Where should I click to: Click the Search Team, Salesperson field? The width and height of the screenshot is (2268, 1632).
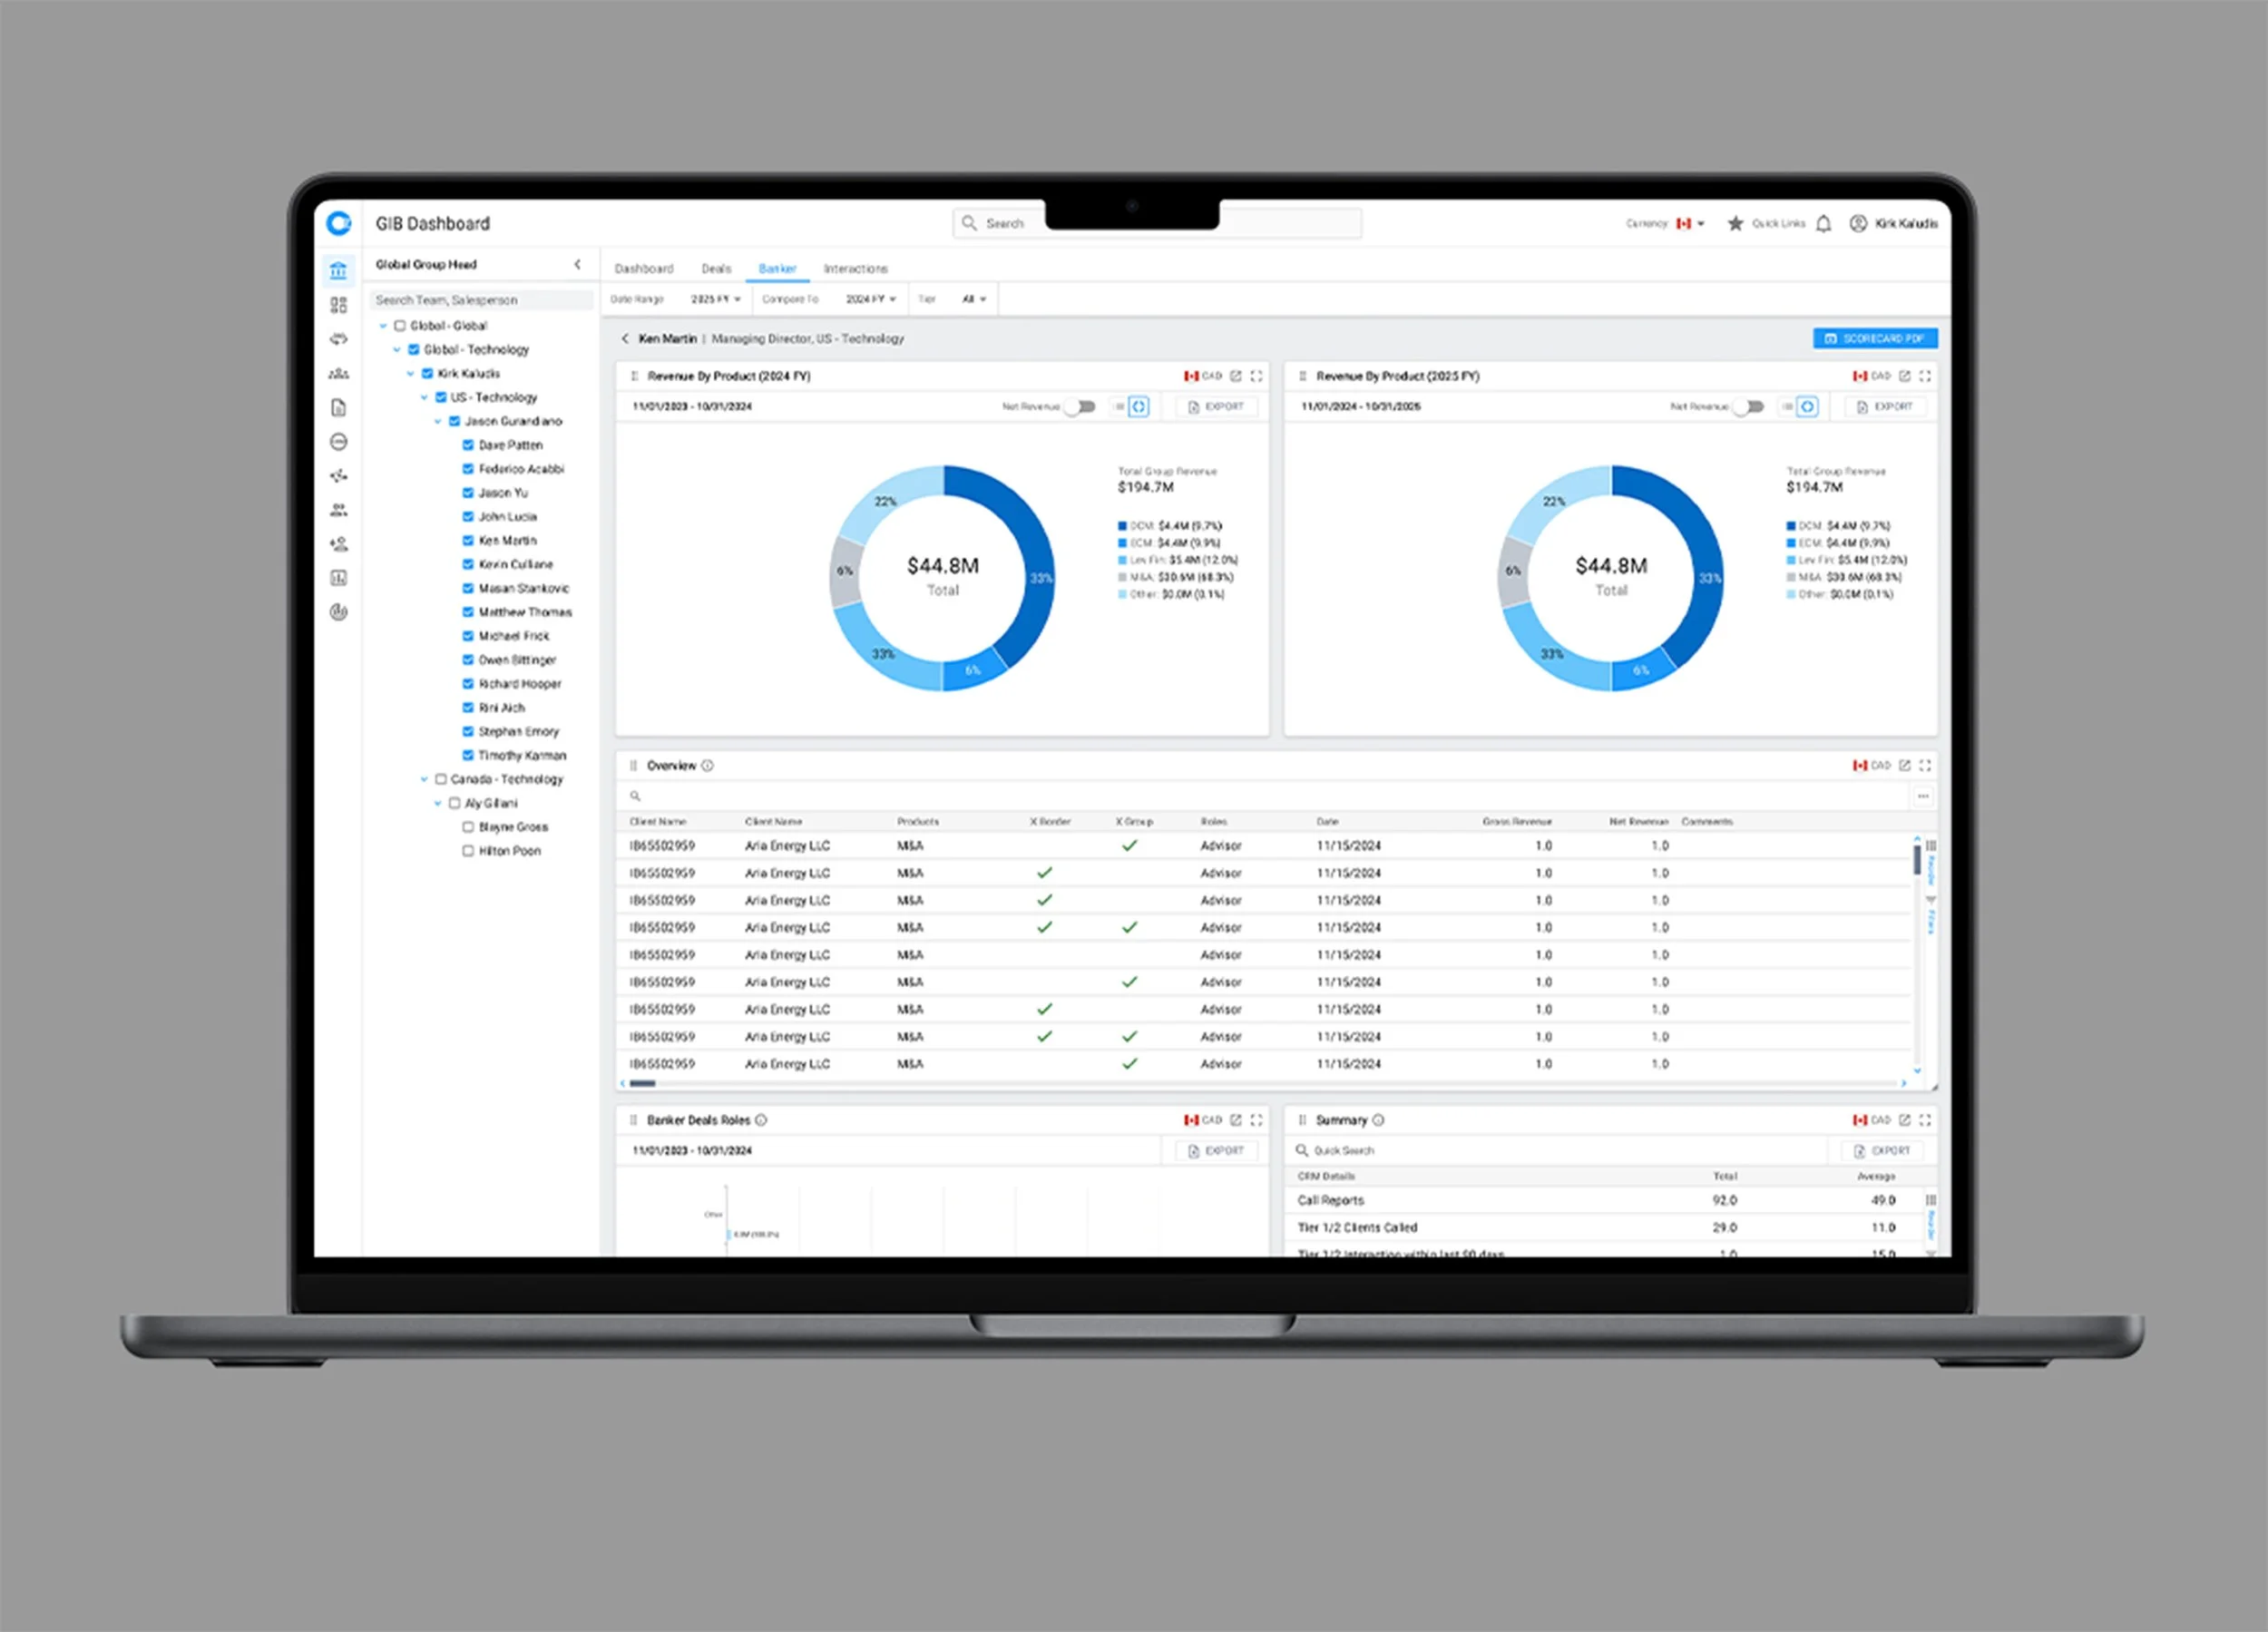click(480, 300)
